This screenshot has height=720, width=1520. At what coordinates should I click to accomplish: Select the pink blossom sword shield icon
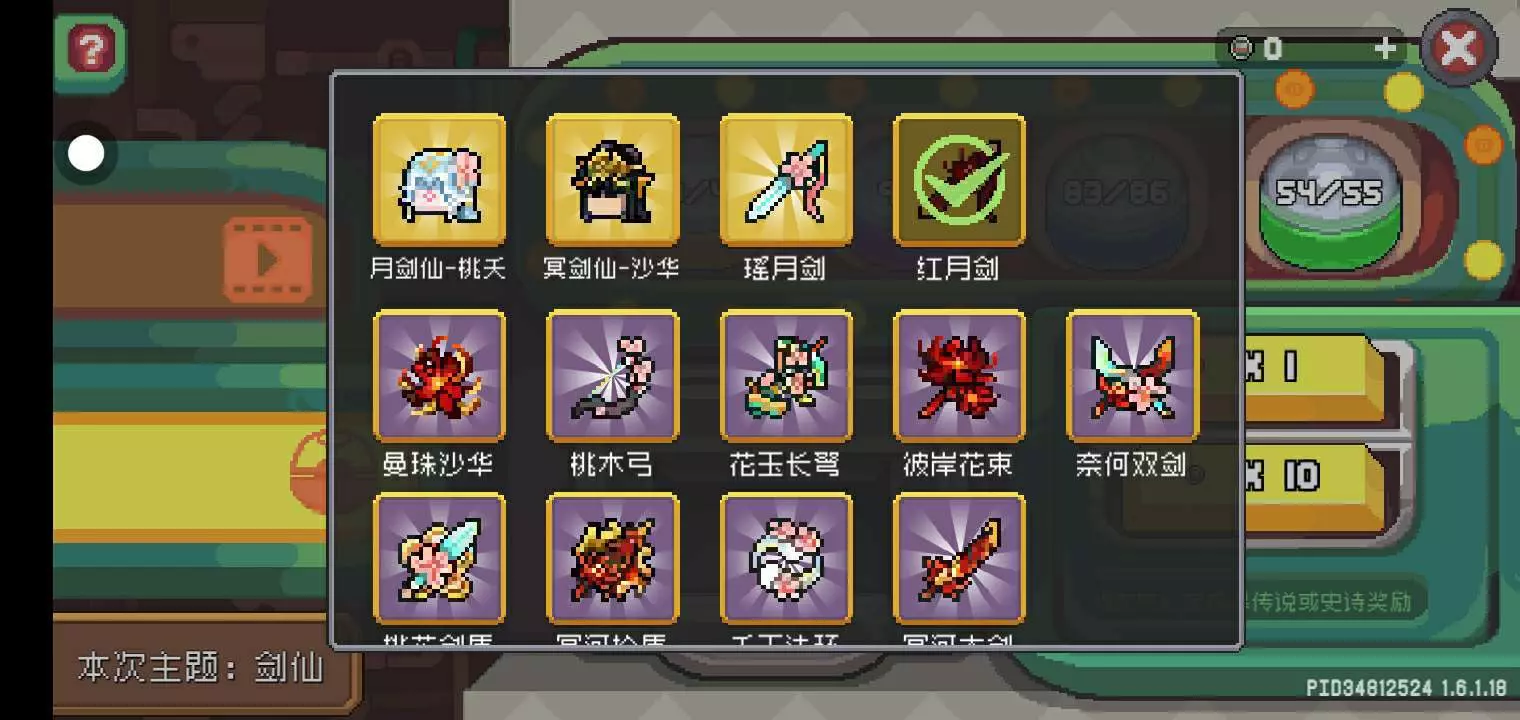[x=438, y=559]
